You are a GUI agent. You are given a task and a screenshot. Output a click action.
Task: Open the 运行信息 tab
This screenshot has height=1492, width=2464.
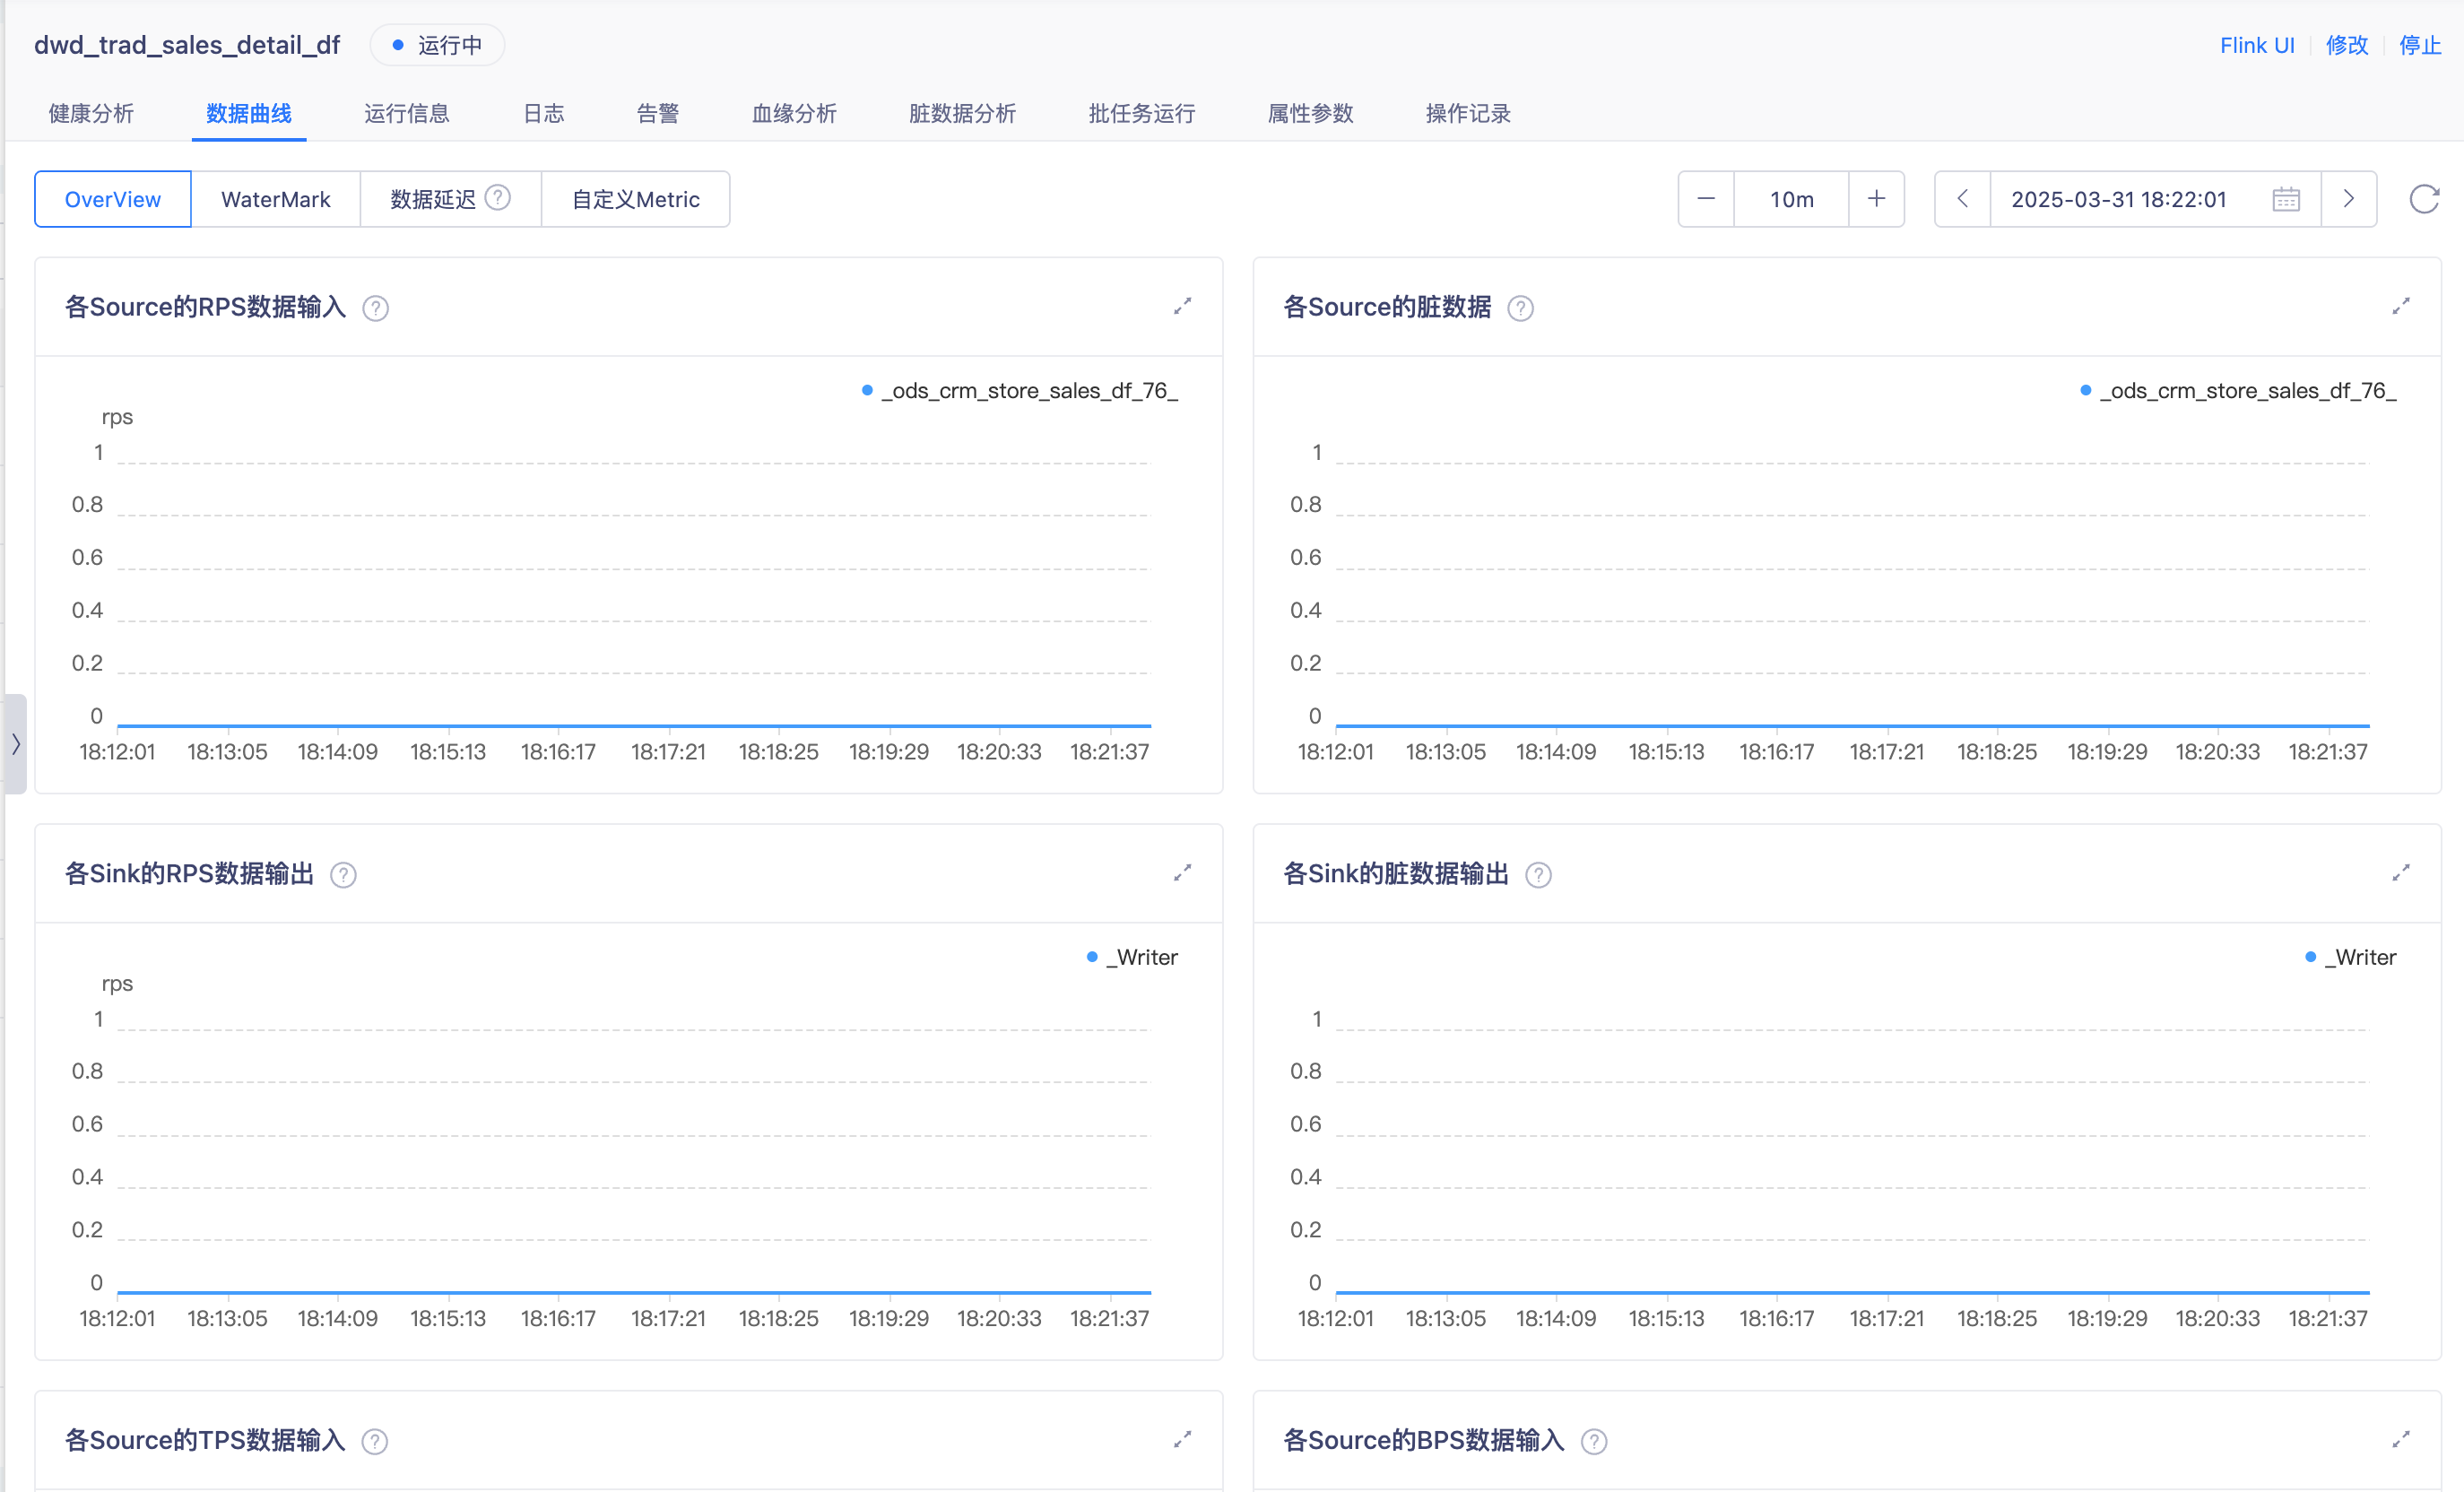tap(407, 113)
